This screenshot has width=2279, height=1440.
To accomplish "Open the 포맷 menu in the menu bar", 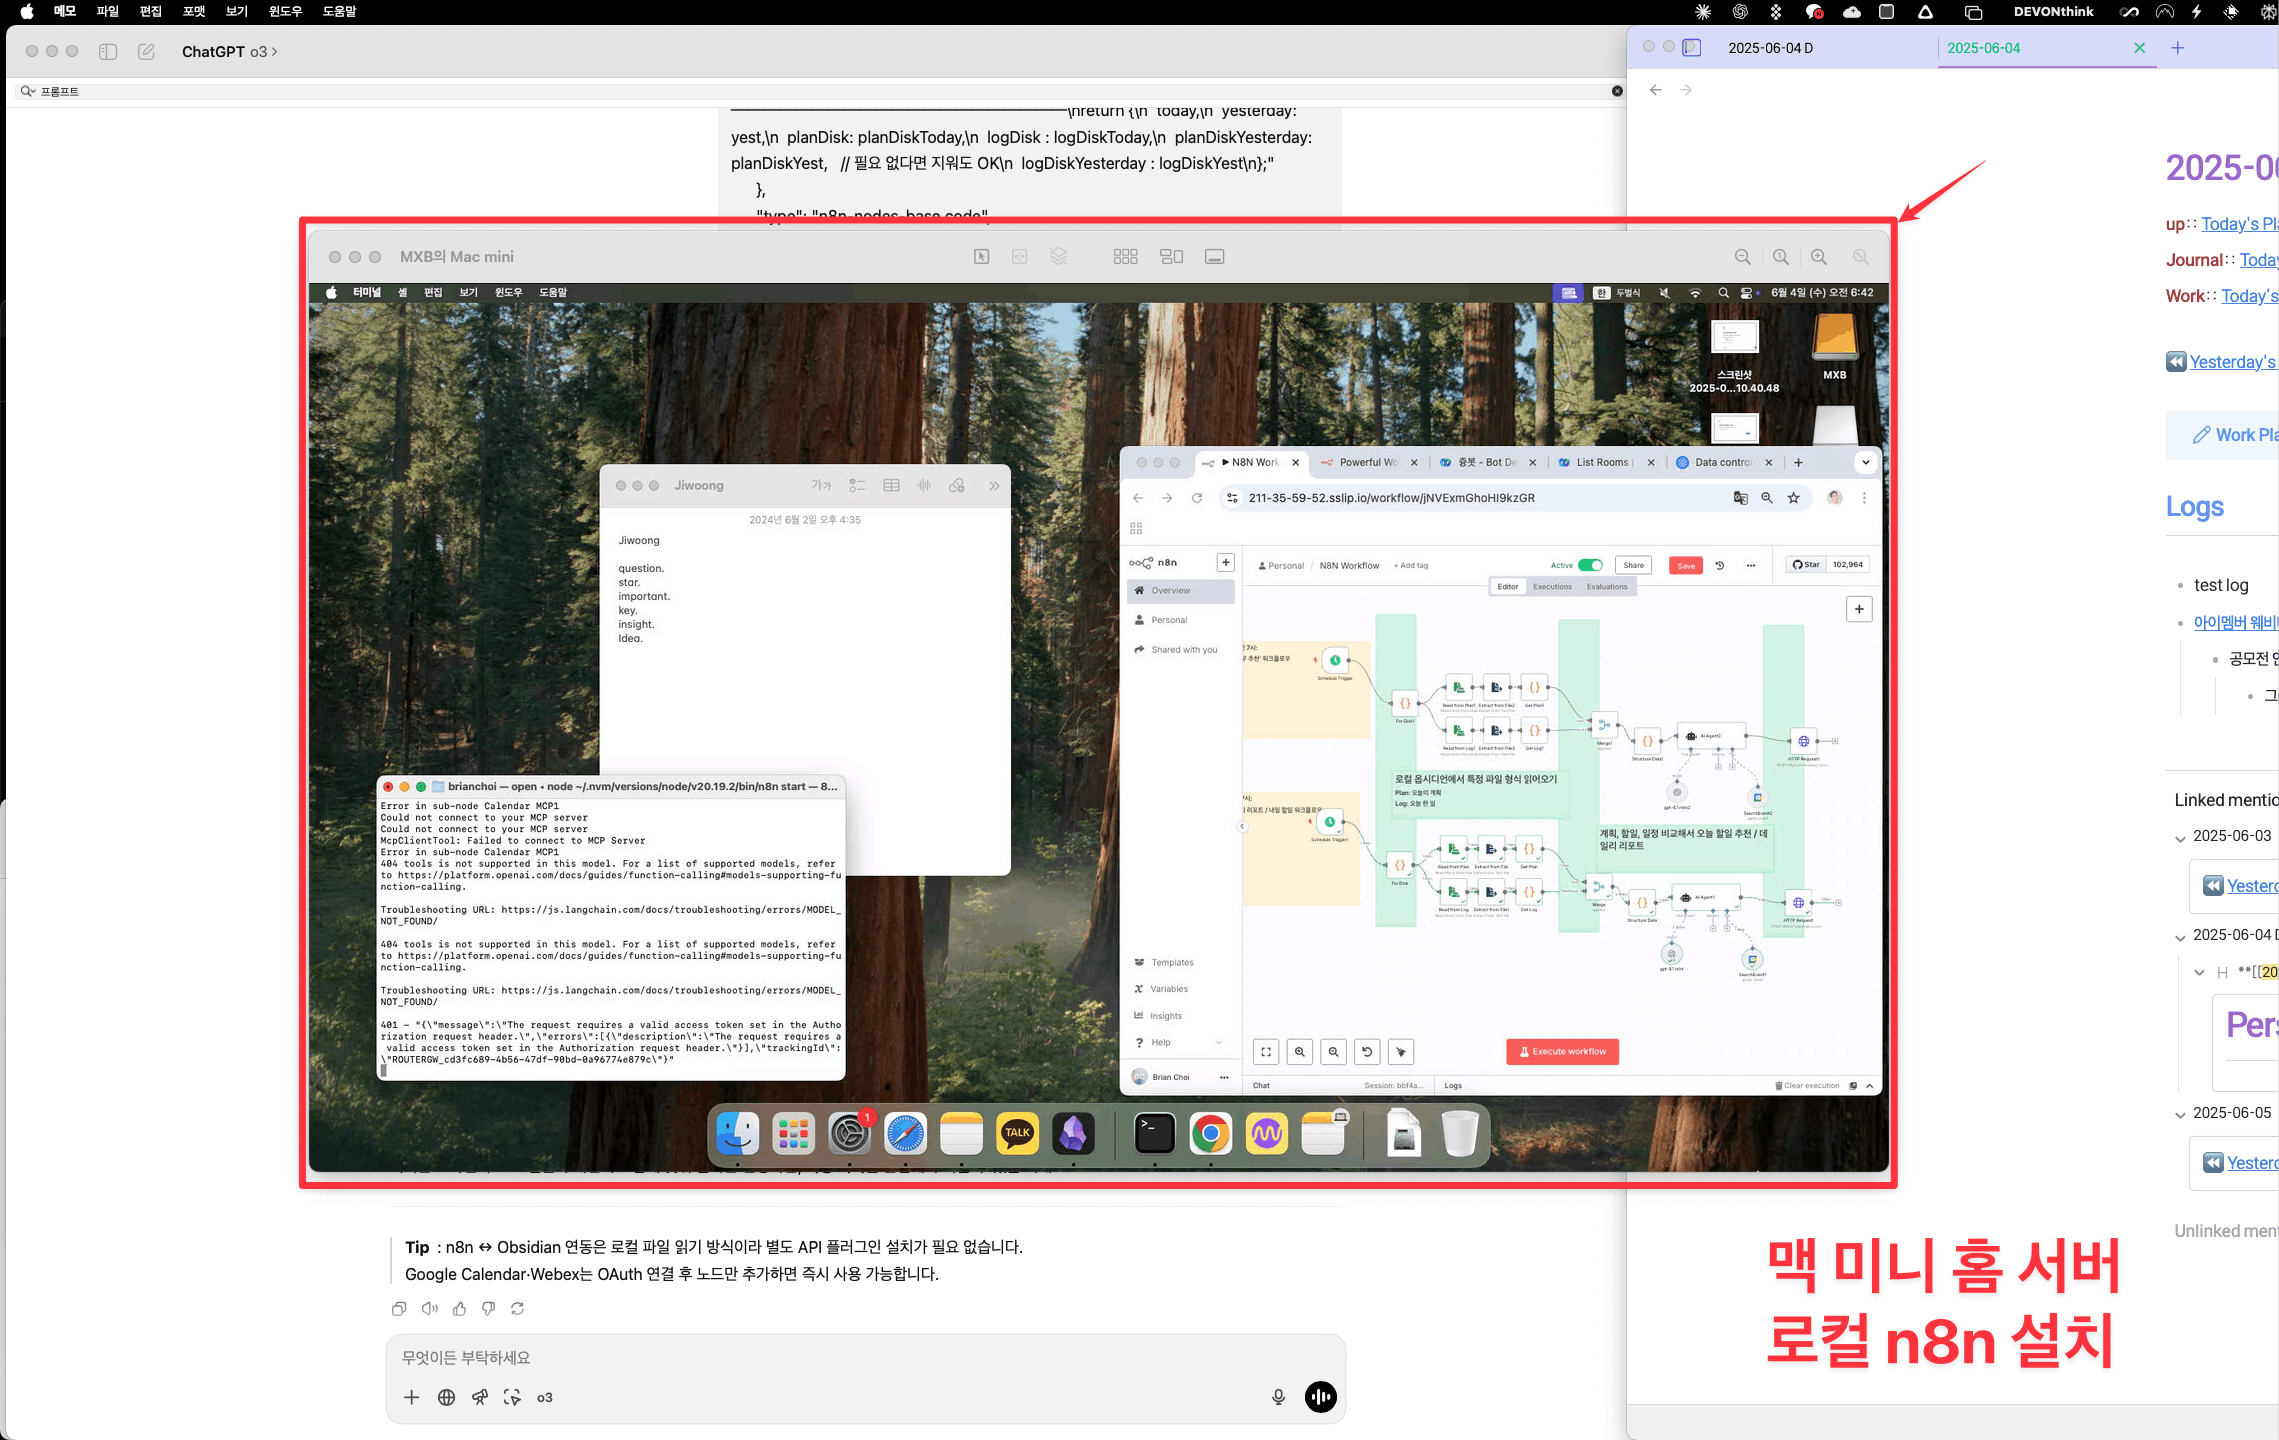I will [x=193, y=11].
